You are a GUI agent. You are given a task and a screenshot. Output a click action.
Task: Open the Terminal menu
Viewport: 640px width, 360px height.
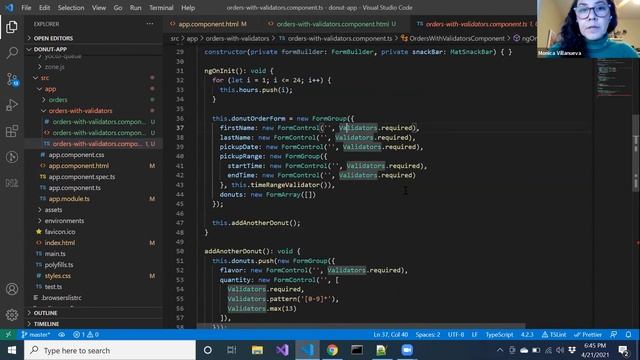161,8
